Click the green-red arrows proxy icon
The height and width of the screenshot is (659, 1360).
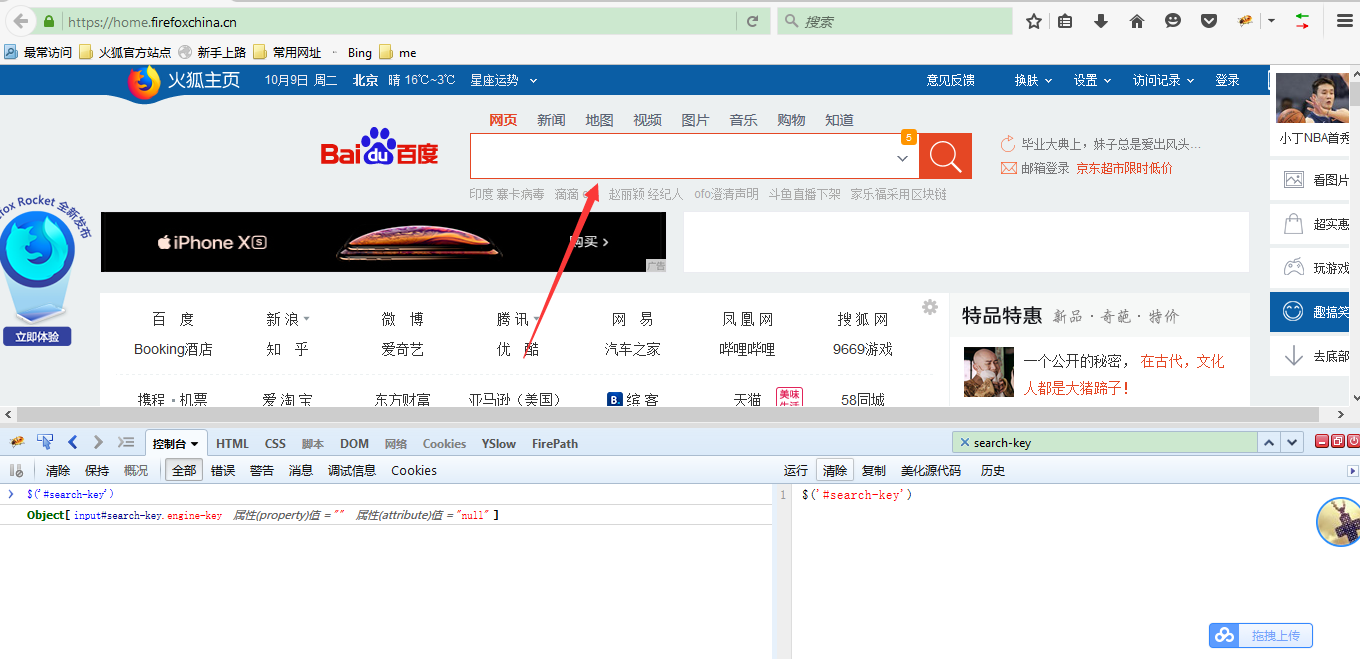point(1302,21)
